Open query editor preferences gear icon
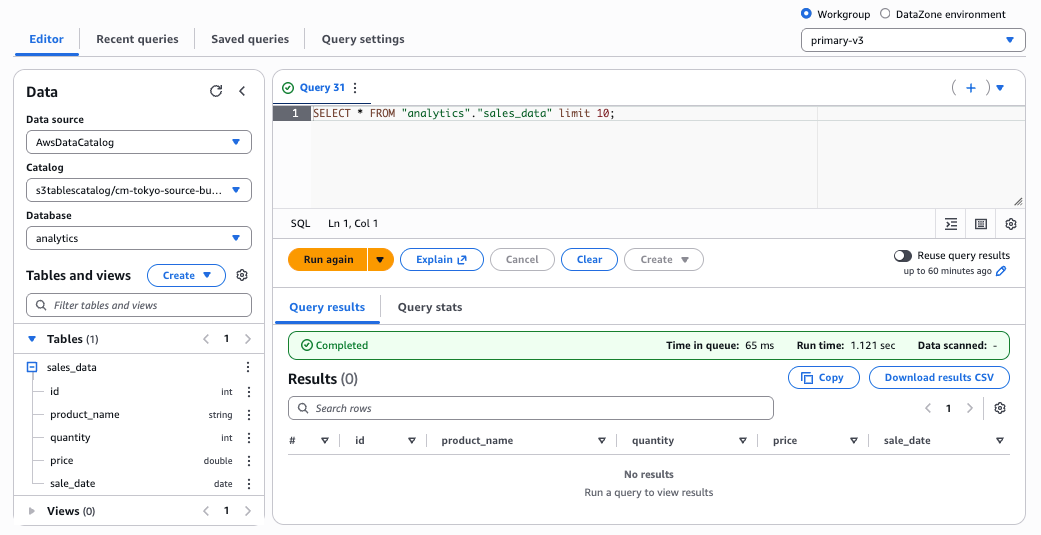 (1011, 224)
